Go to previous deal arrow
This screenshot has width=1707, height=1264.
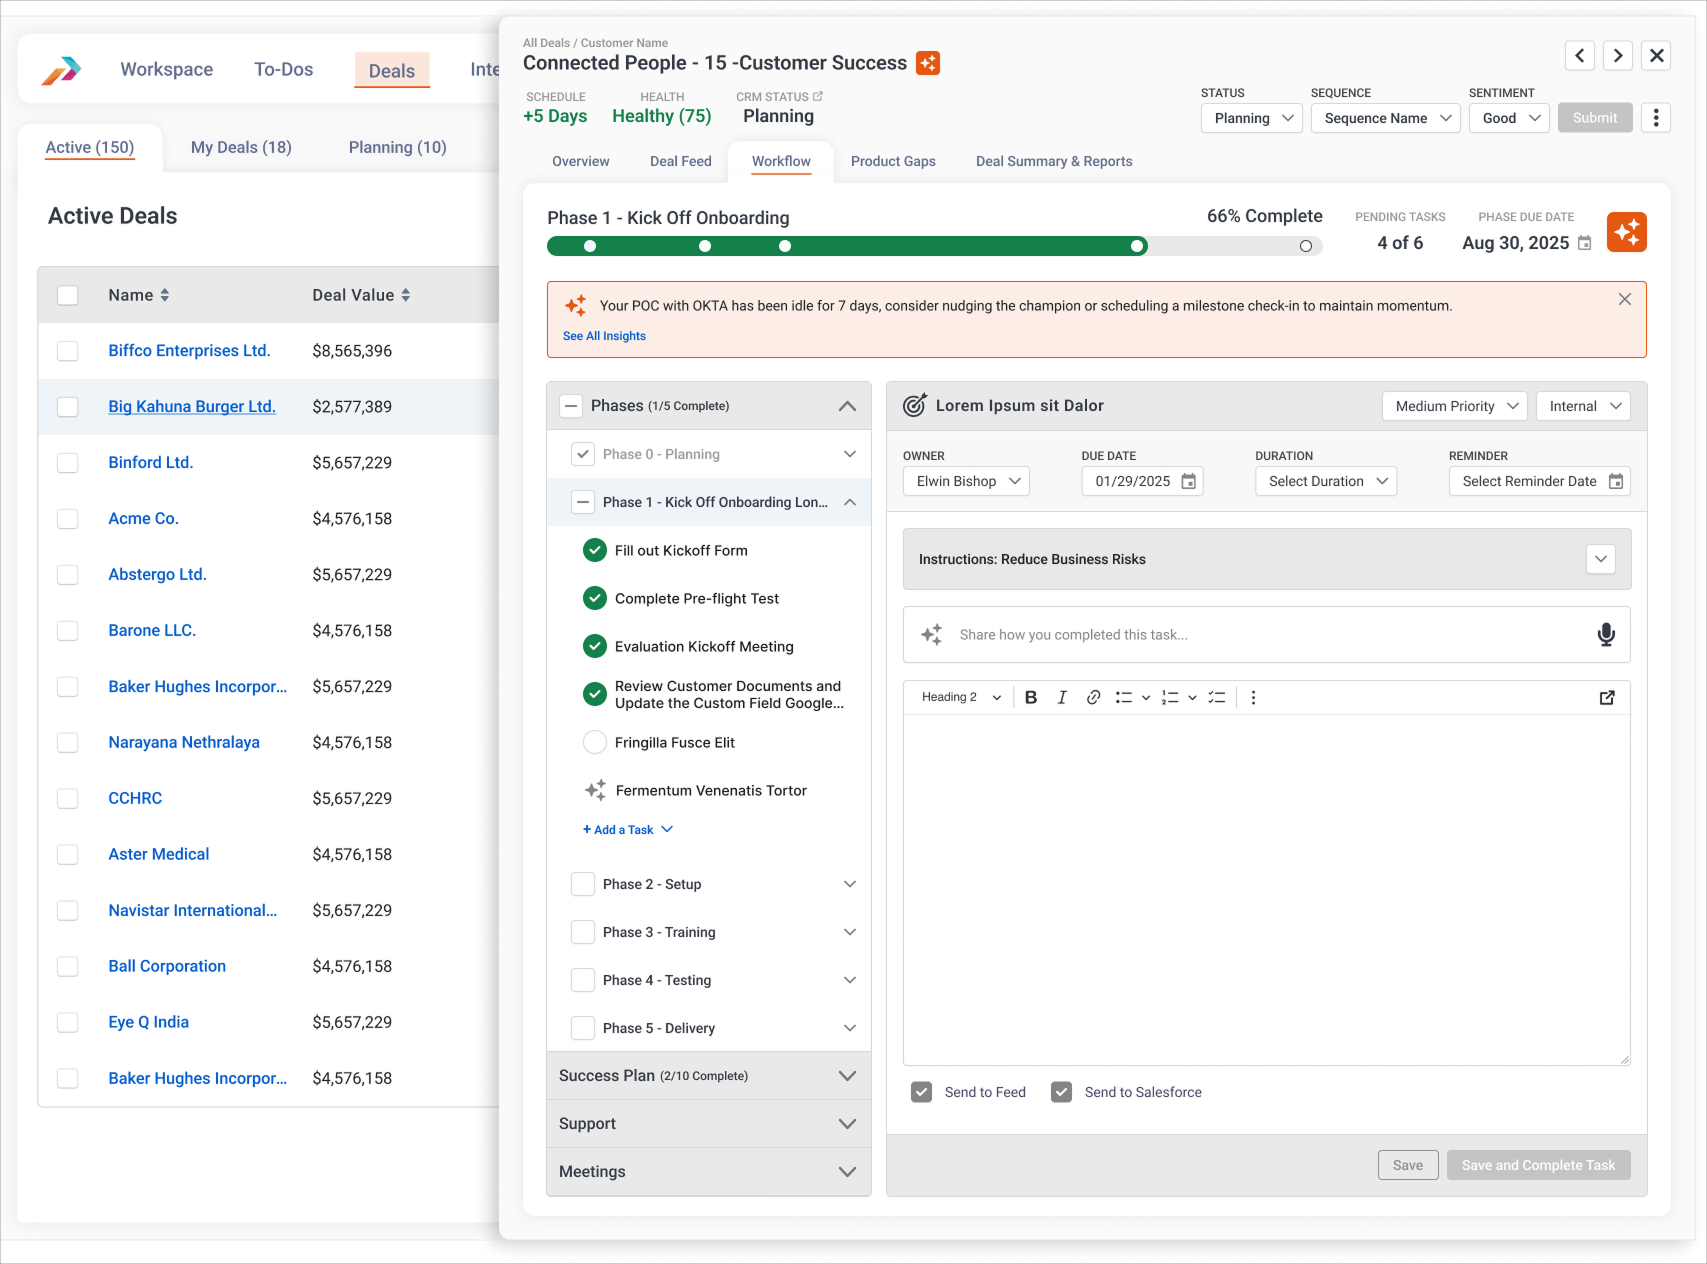(1580, 56)
